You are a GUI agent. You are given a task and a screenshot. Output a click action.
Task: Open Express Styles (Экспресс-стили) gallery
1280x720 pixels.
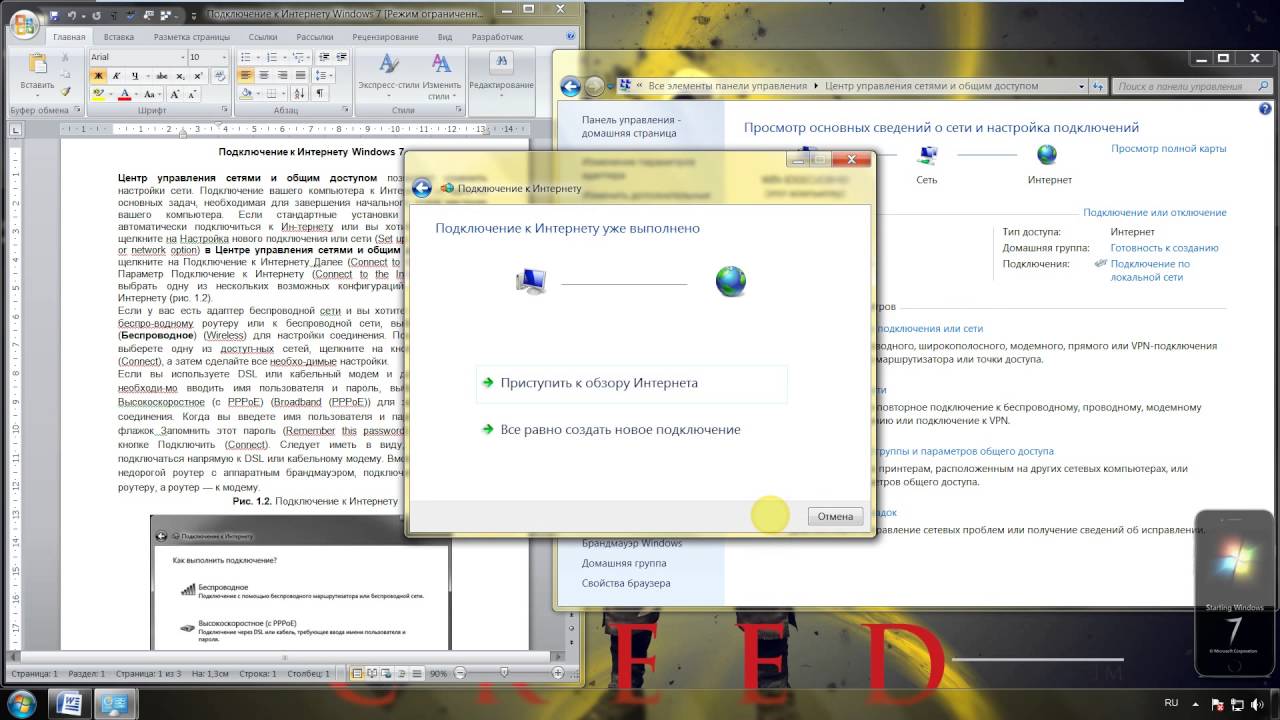tap(389, 76)
